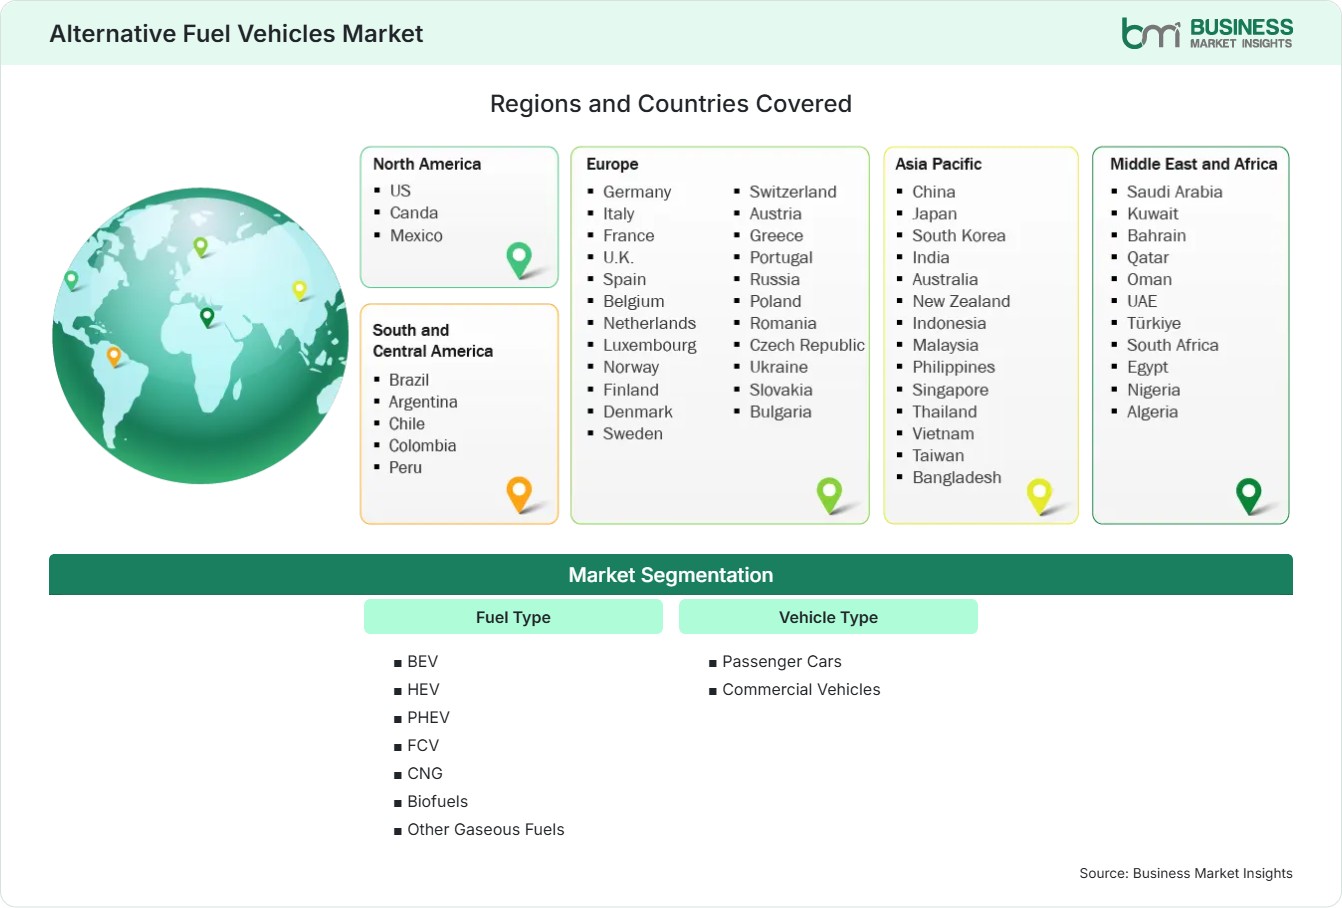Click the yellow pin on globe over Asia

point(299,290)
